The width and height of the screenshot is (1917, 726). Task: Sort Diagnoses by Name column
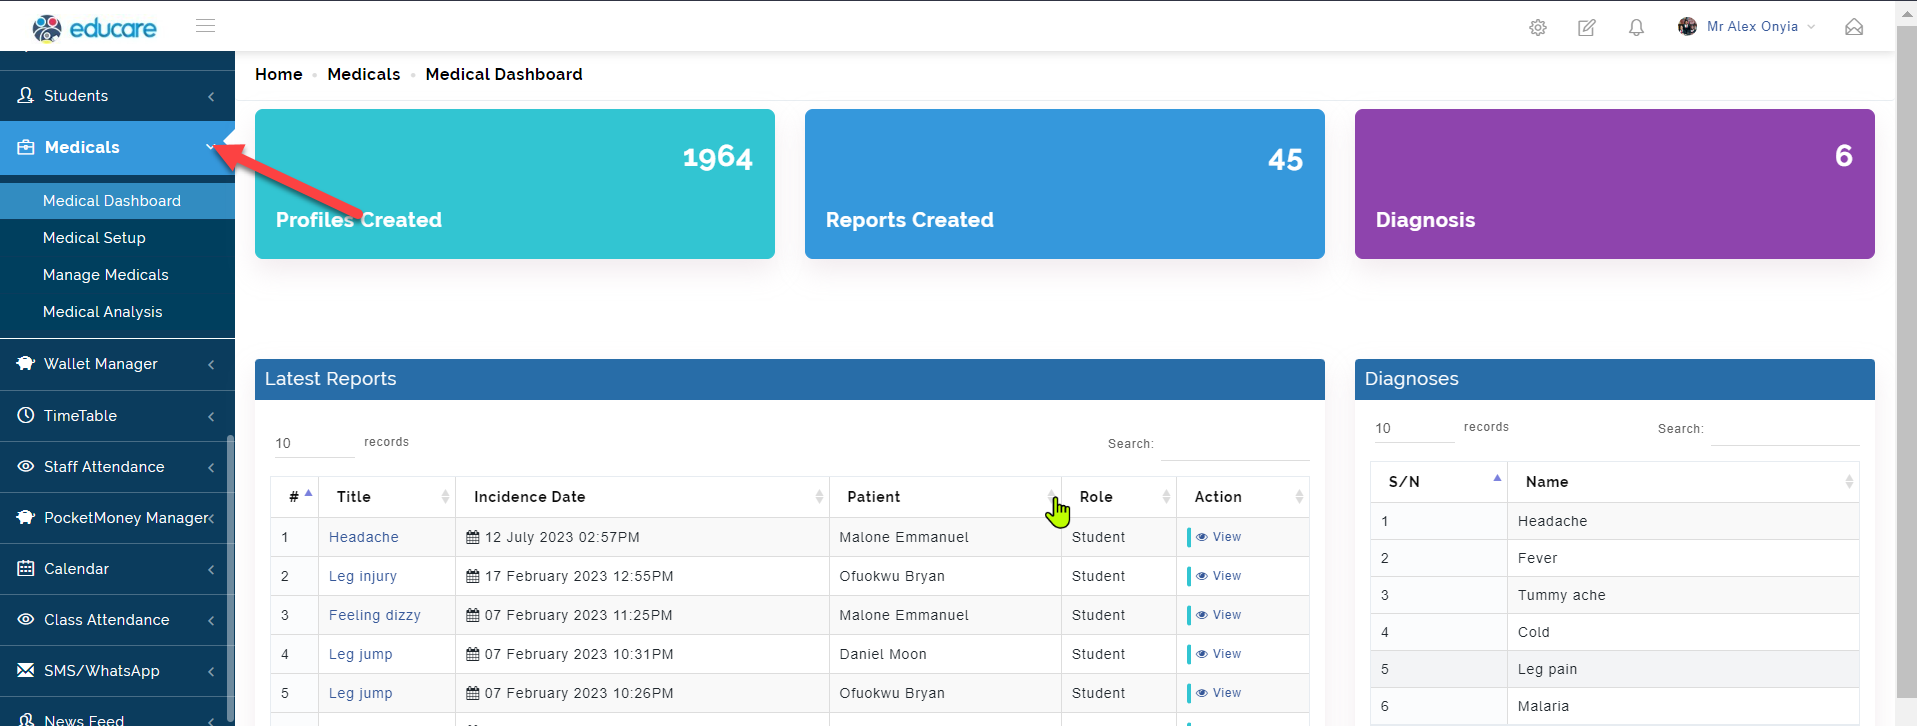1683,482
